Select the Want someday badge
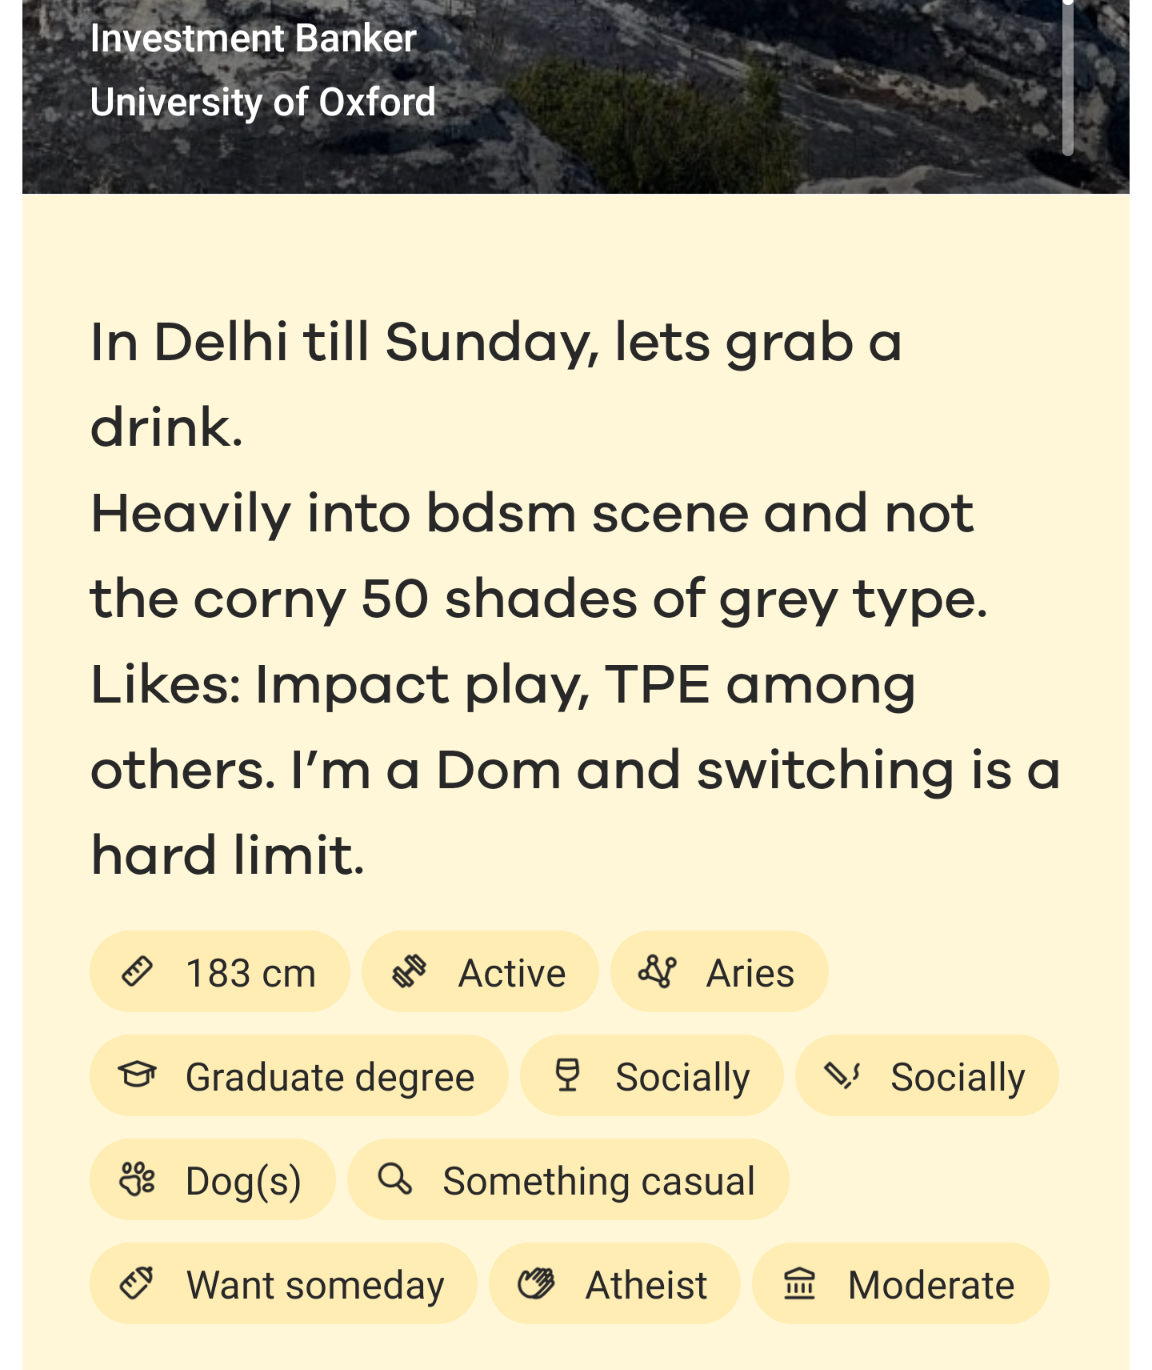This screenshot has height=1370, width=1152. pyautogui.click(x=283, y=1284)
